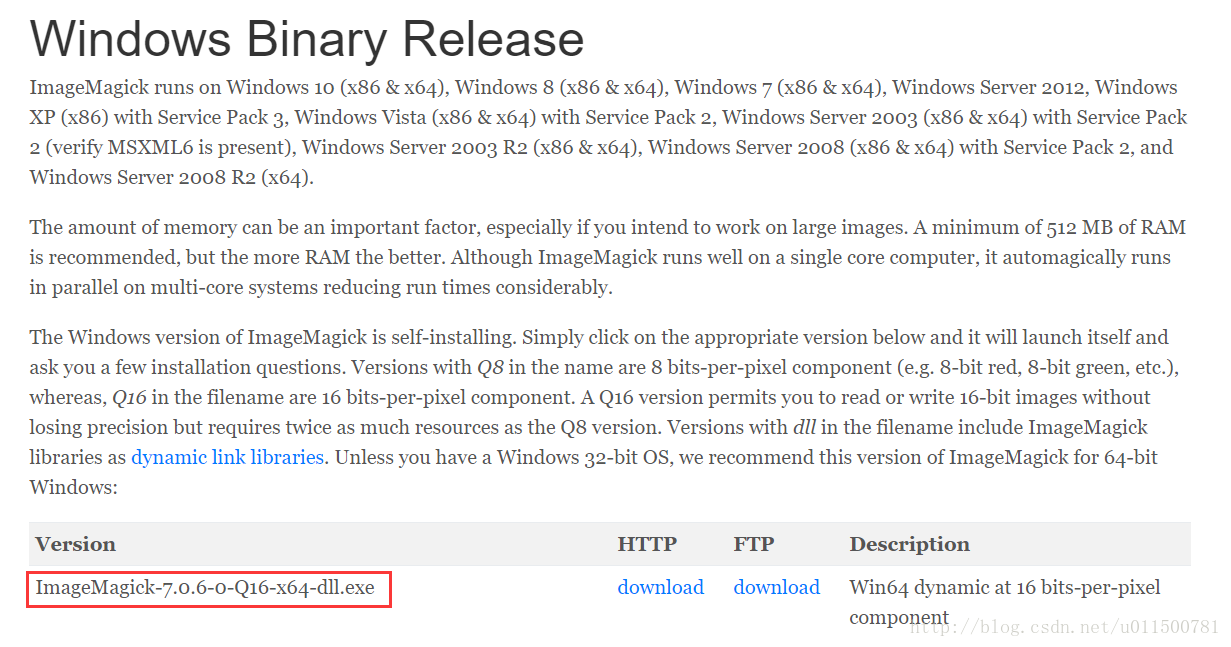This screenshot has height=647, width=1231.
Task: Click the FTP download link
Action: click(776, 587)
